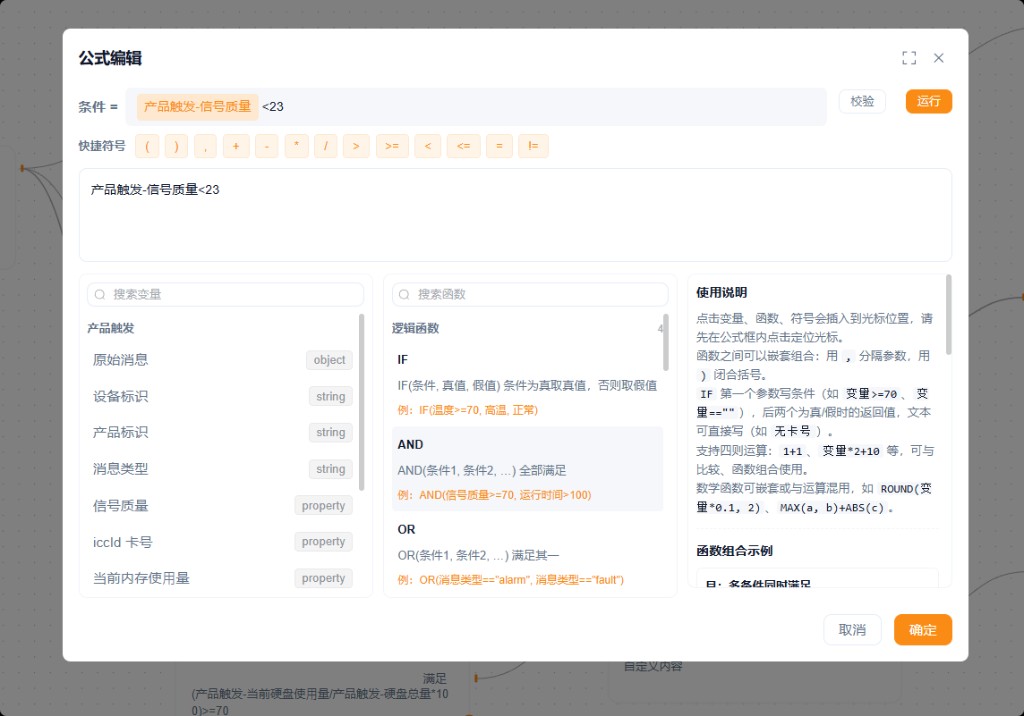
Task: Insert the 原始消息 variable
Action: [223, 360]
